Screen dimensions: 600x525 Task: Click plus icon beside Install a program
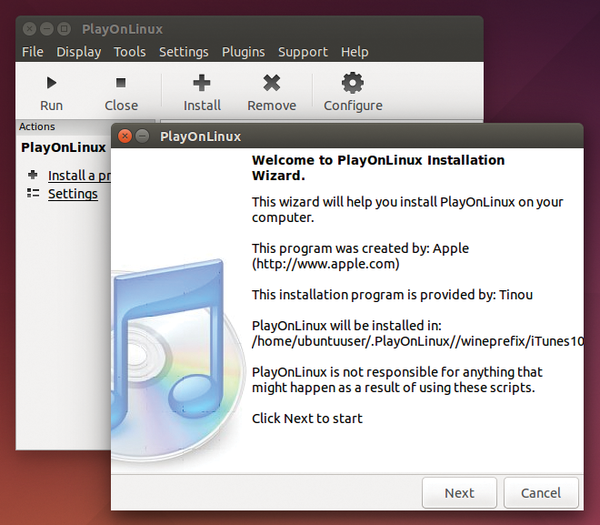(x=33, y=175)
